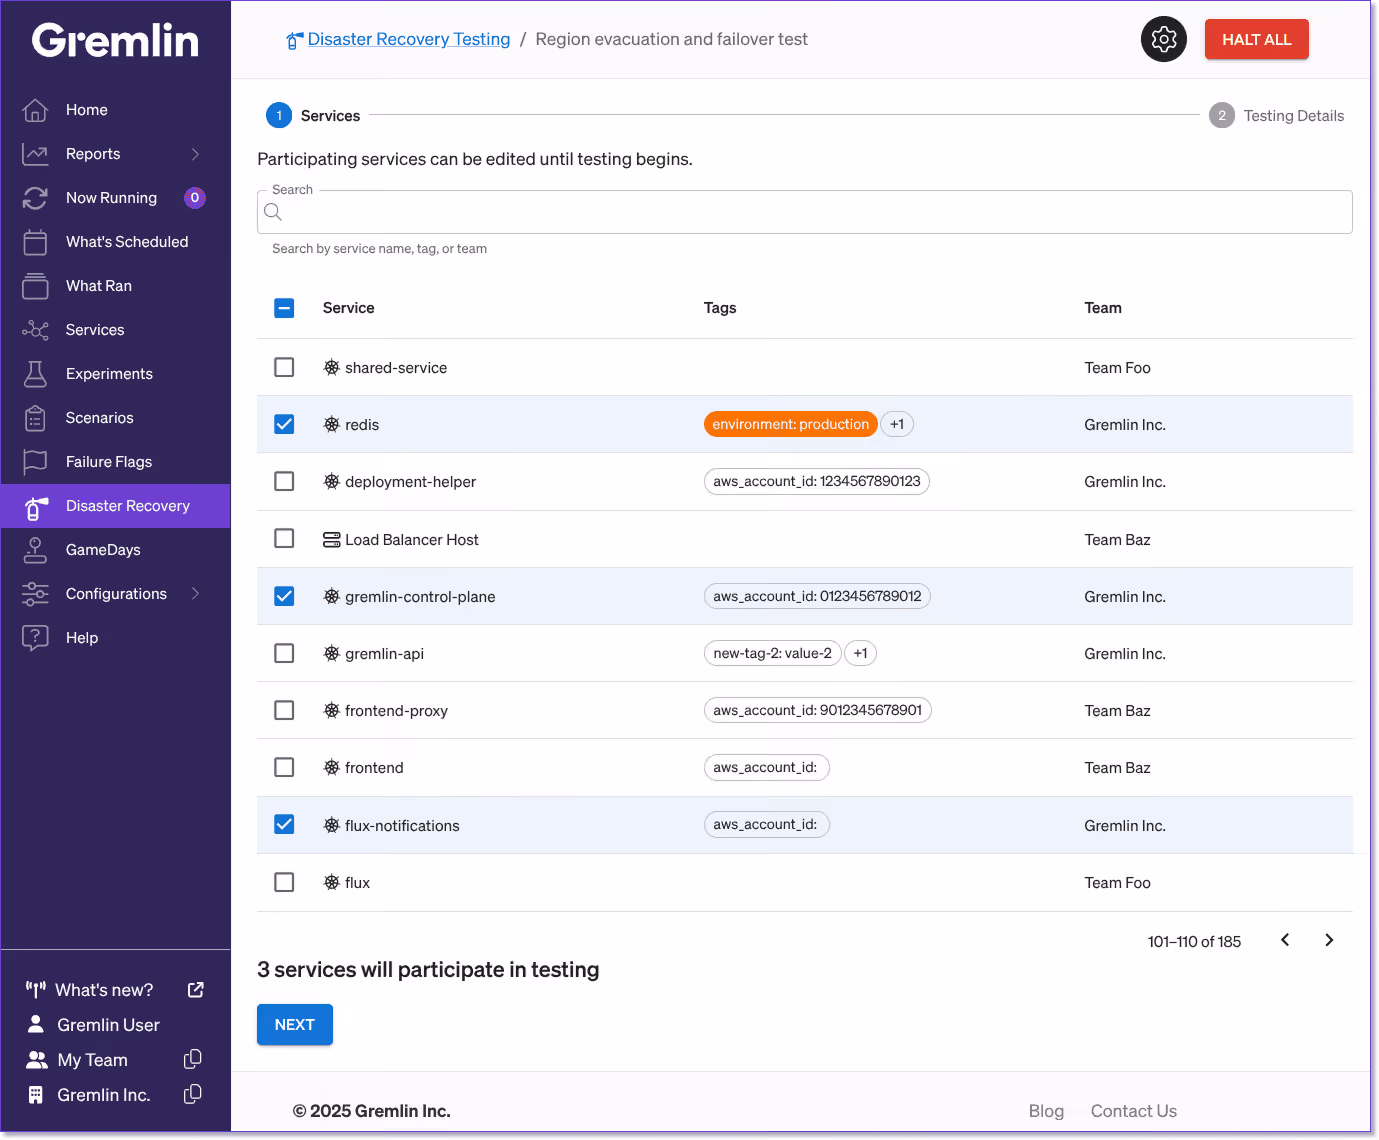The image size is (1379, 1140).
Task: Click the Now Running refresh icon
Action: click(35, 198)
